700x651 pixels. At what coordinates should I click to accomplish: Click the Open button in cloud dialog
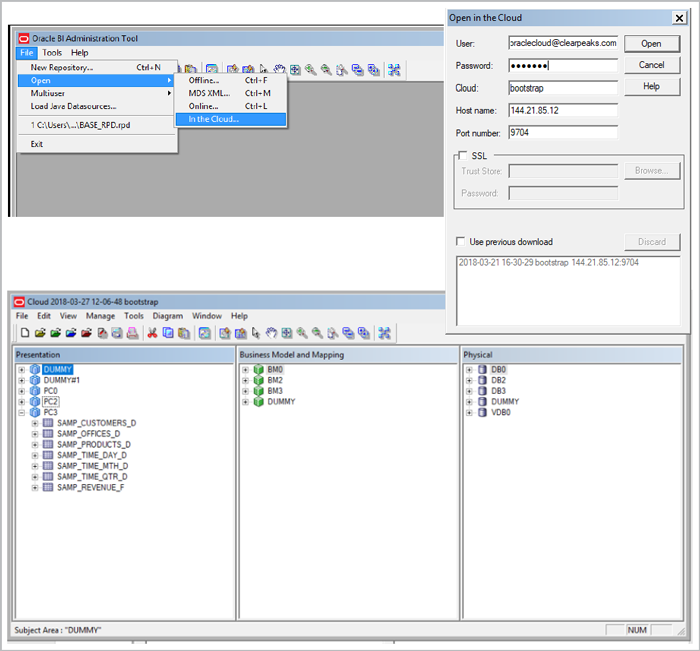652,43
